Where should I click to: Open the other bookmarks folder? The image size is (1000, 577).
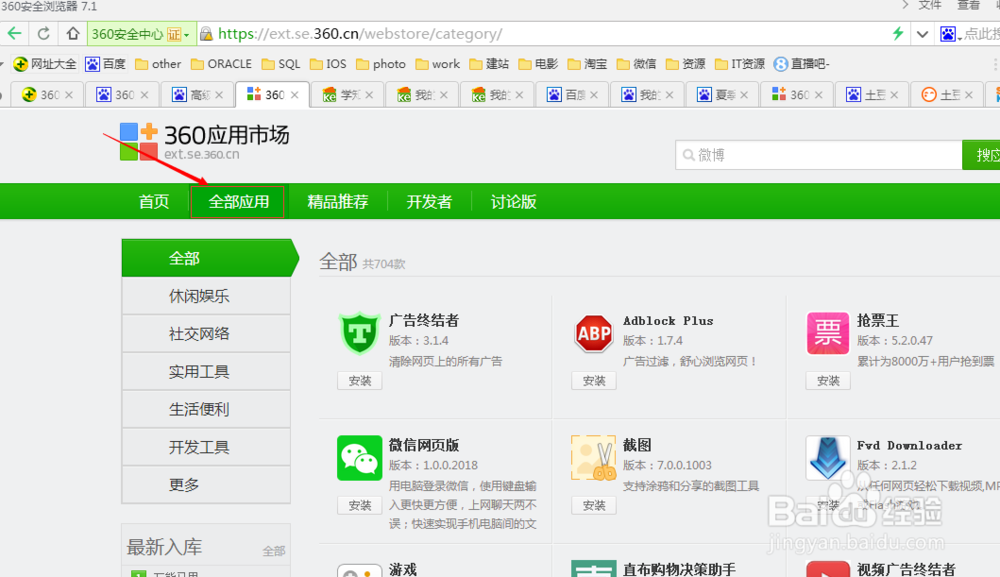[x=158, y=64]
